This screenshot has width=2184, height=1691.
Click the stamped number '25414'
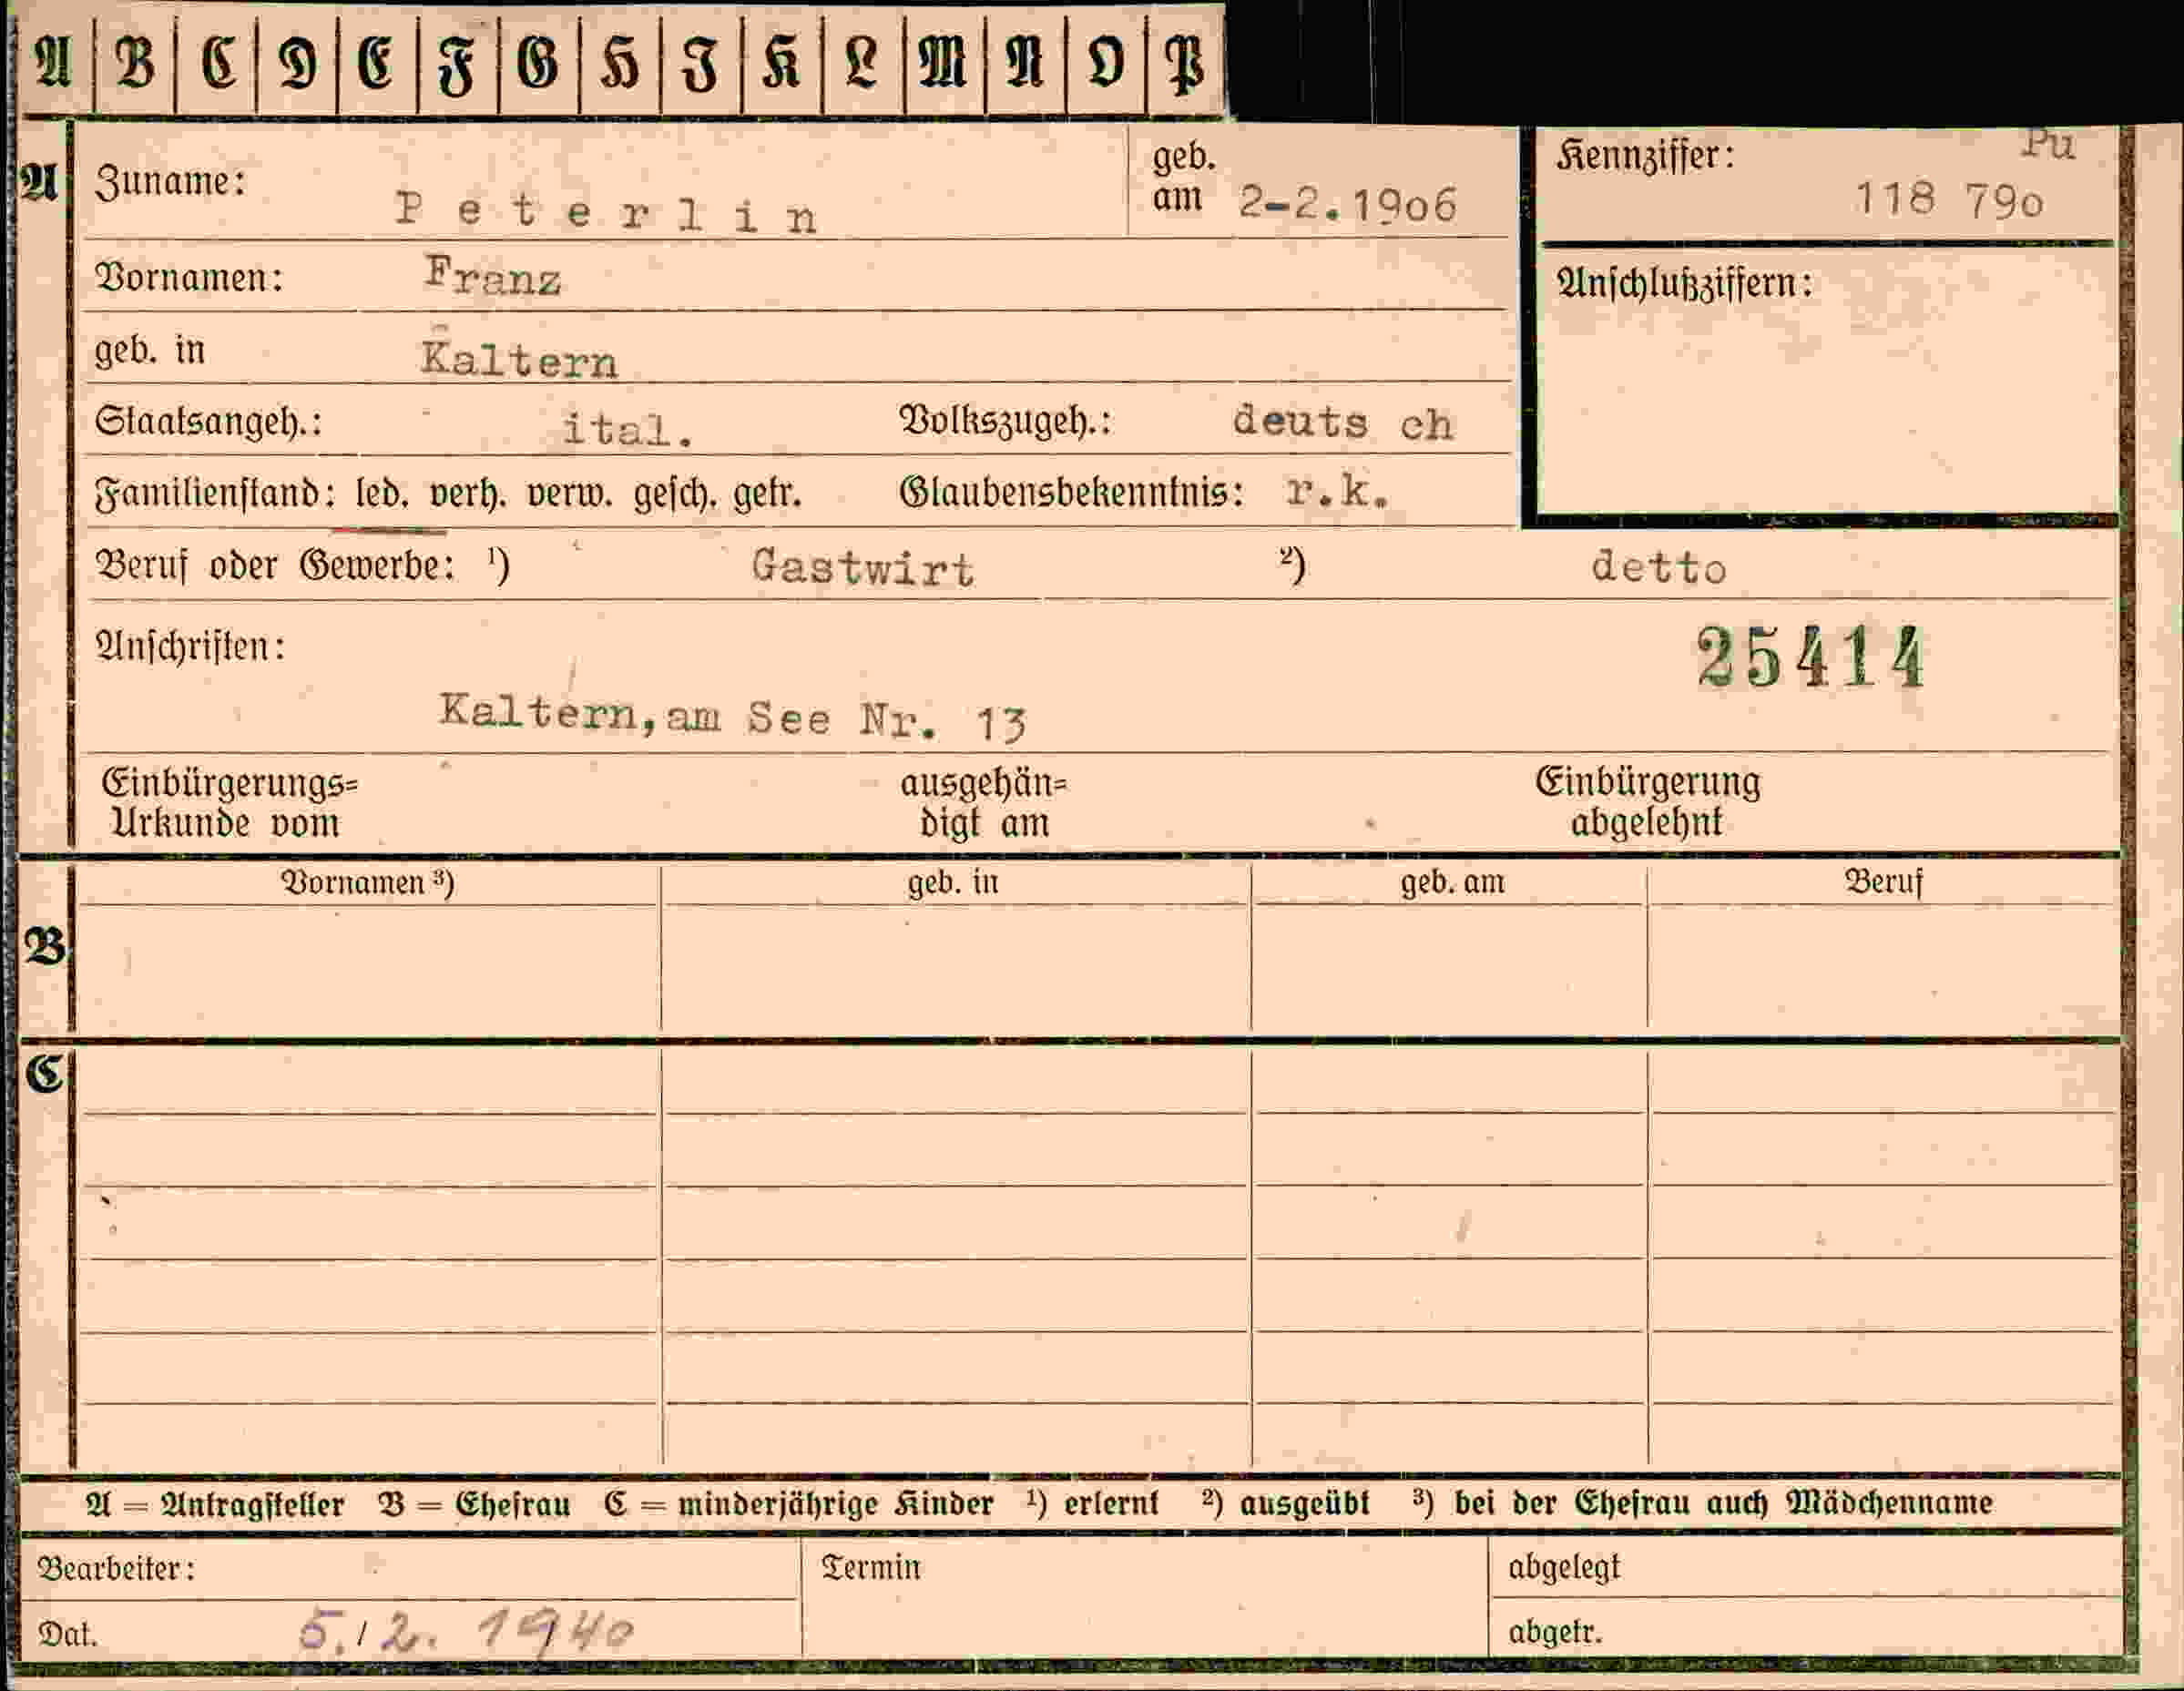1810,657
